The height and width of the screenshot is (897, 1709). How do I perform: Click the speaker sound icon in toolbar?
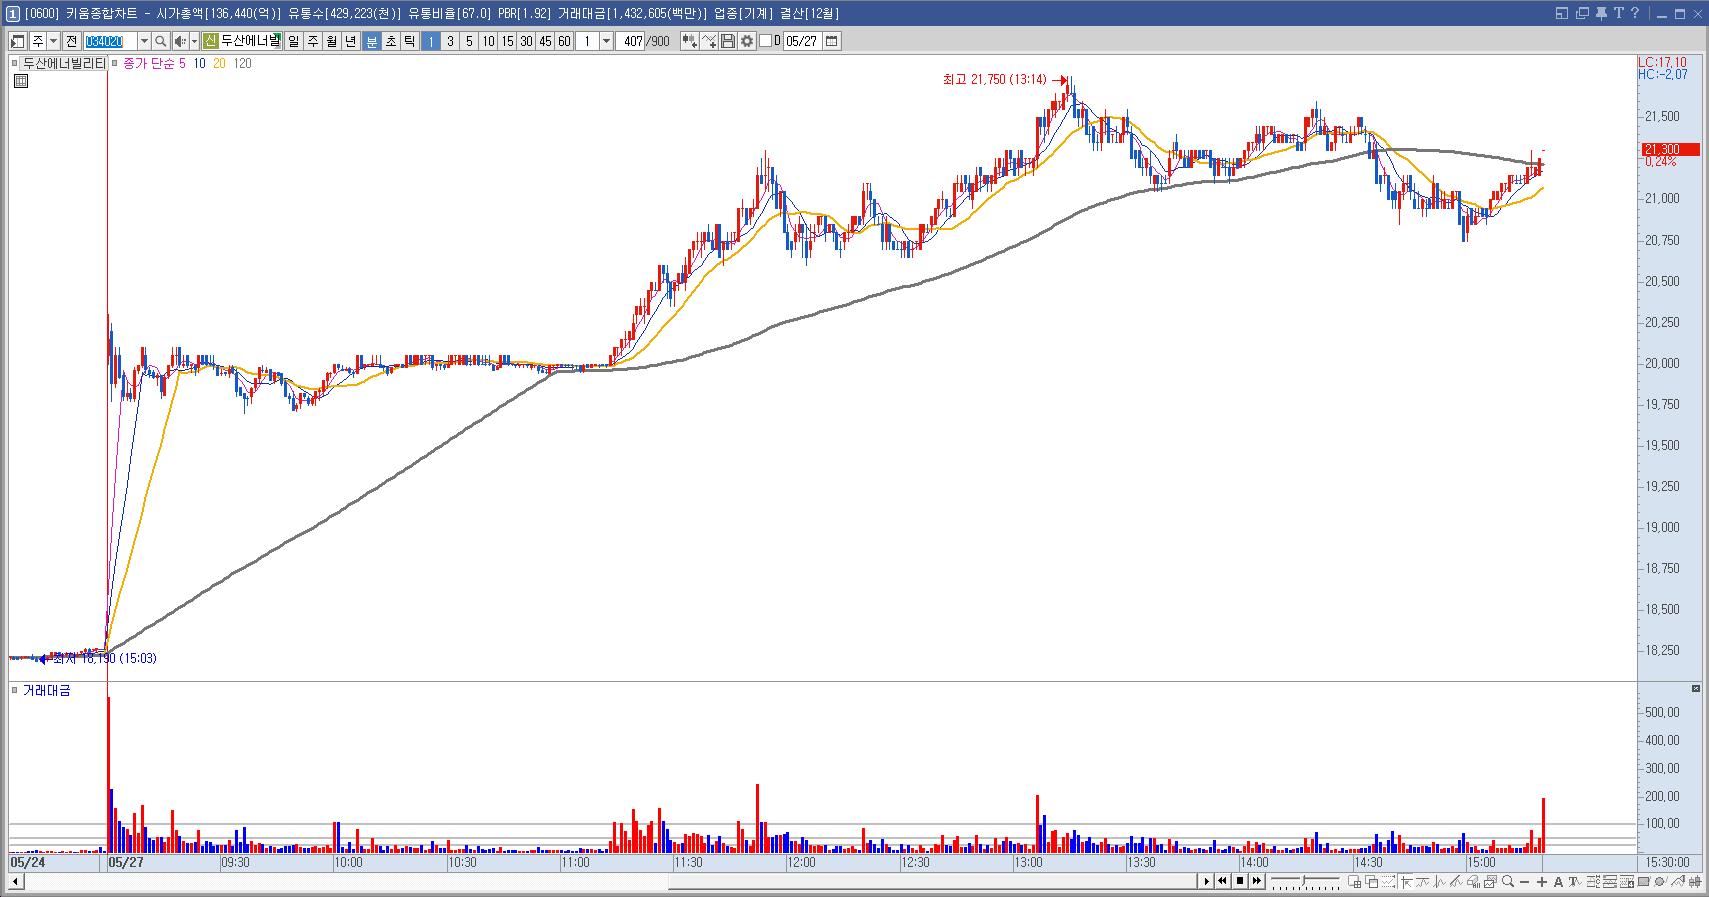[180, 41]
